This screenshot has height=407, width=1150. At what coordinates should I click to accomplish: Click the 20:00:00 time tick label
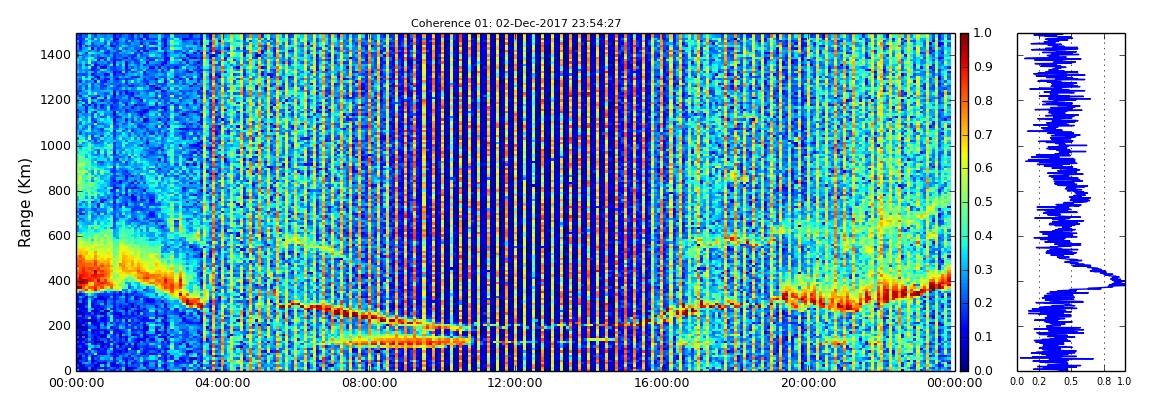click(807, 383)
